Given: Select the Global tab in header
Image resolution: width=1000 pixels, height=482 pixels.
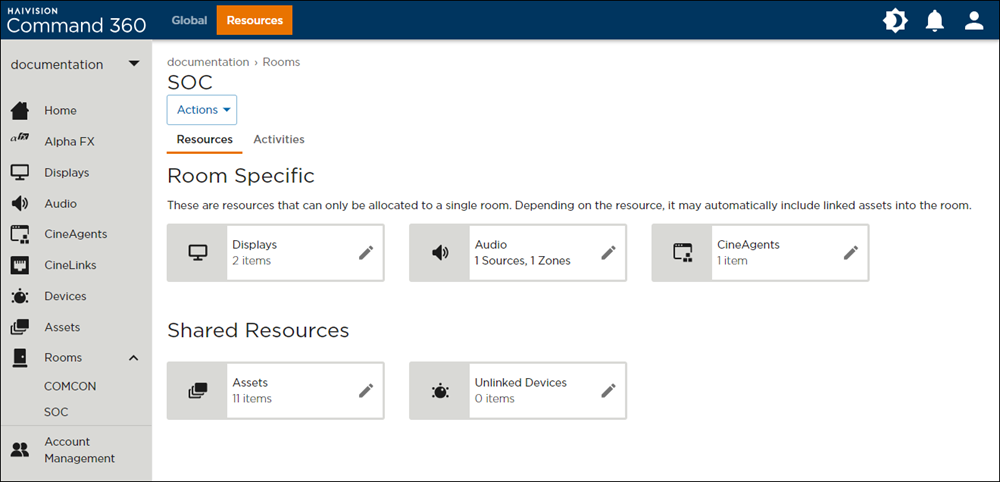Looking at the screenshot, I should click(x=189, y=20).
